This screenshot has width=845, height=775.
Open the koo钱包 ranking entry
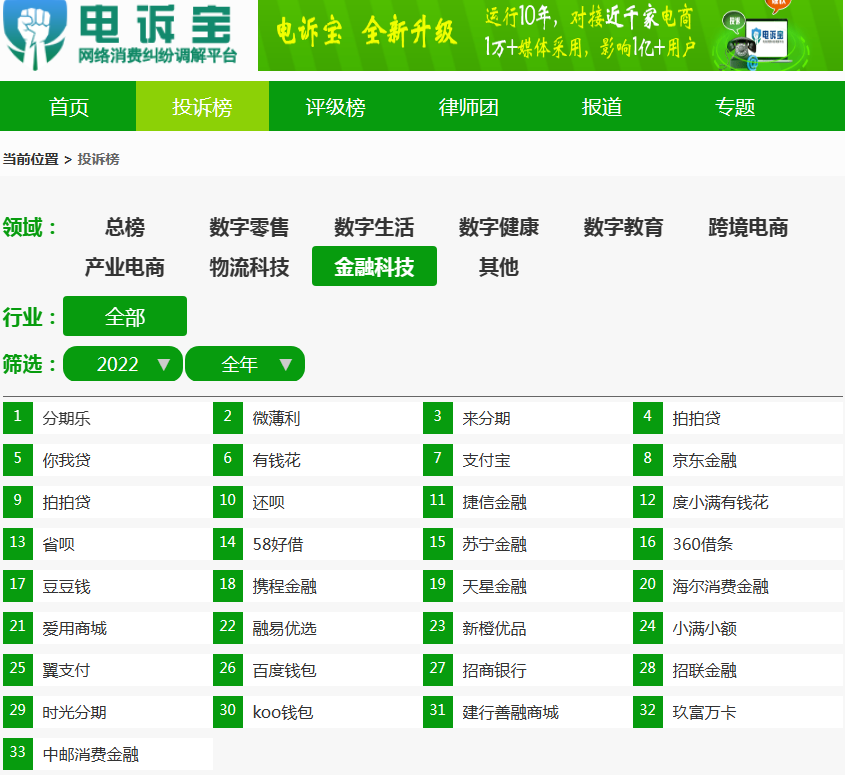[x=318, y=712]
